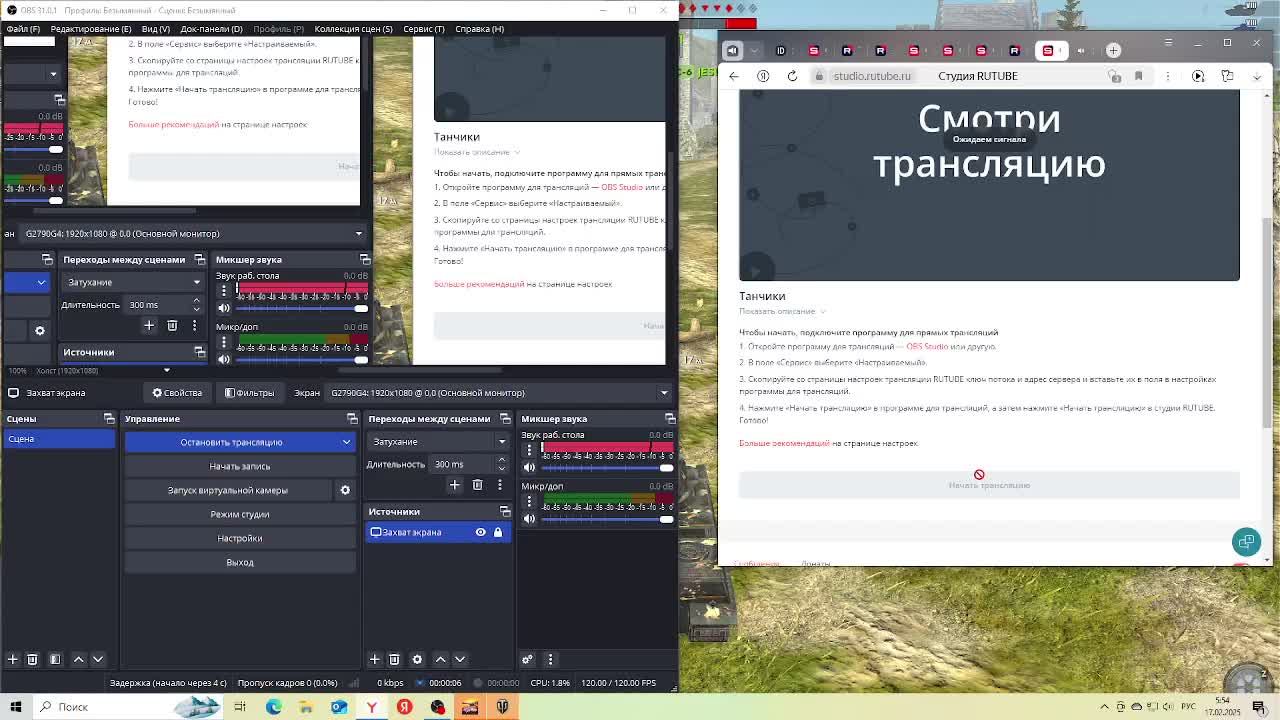
Task: Mute the Звук раб. стола audio channel
Action: point(530,467)
